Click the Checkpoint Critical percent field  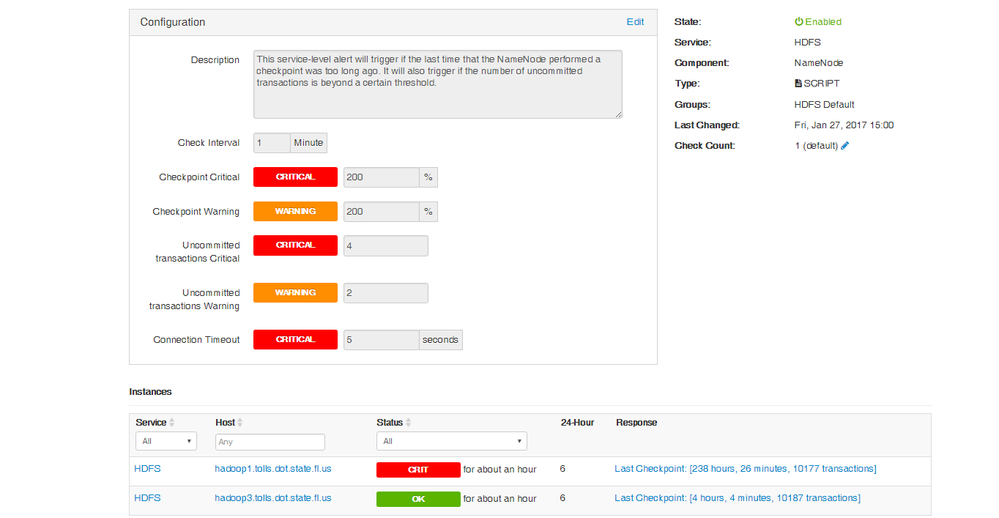(x=381, y=177)
